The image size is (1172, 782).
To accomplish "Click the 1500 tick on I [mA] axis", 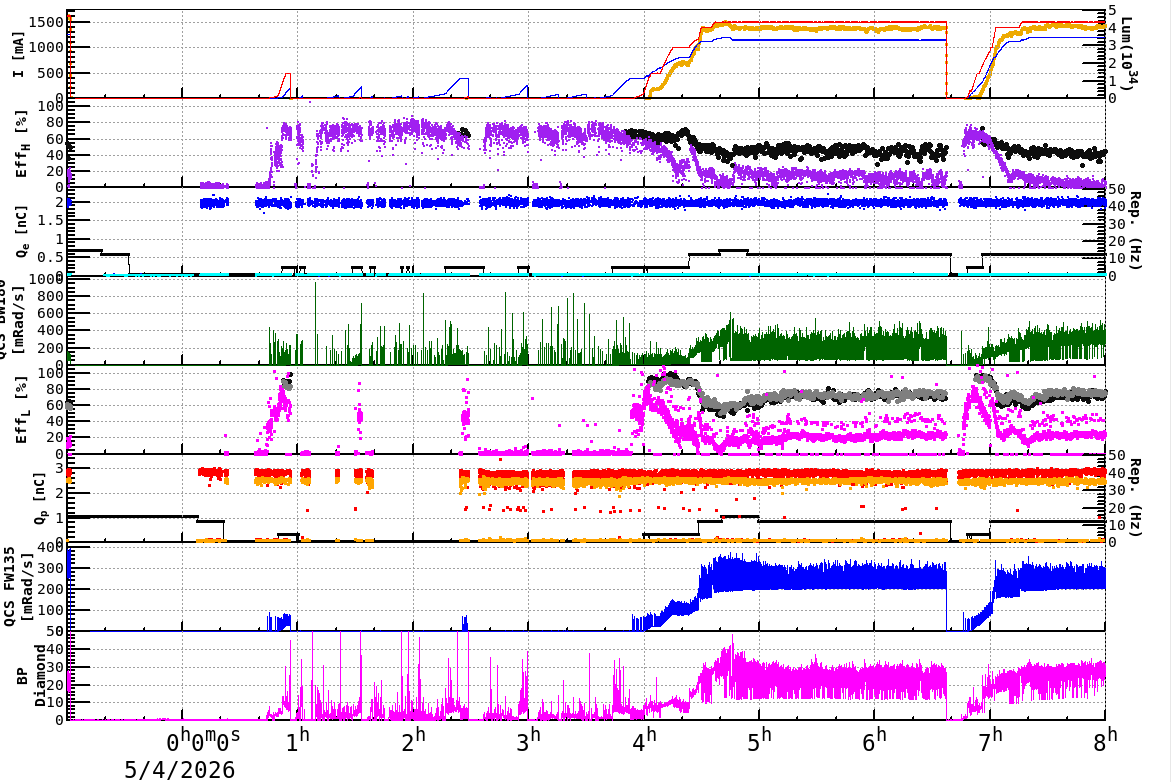I will pos(46,22).
